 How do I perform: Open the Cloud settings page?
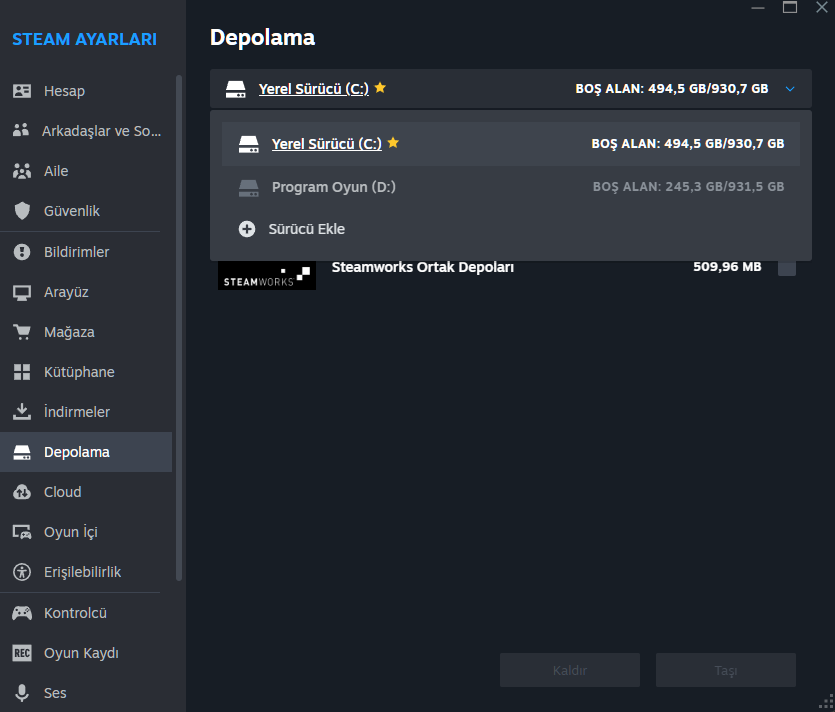(86, 492)
